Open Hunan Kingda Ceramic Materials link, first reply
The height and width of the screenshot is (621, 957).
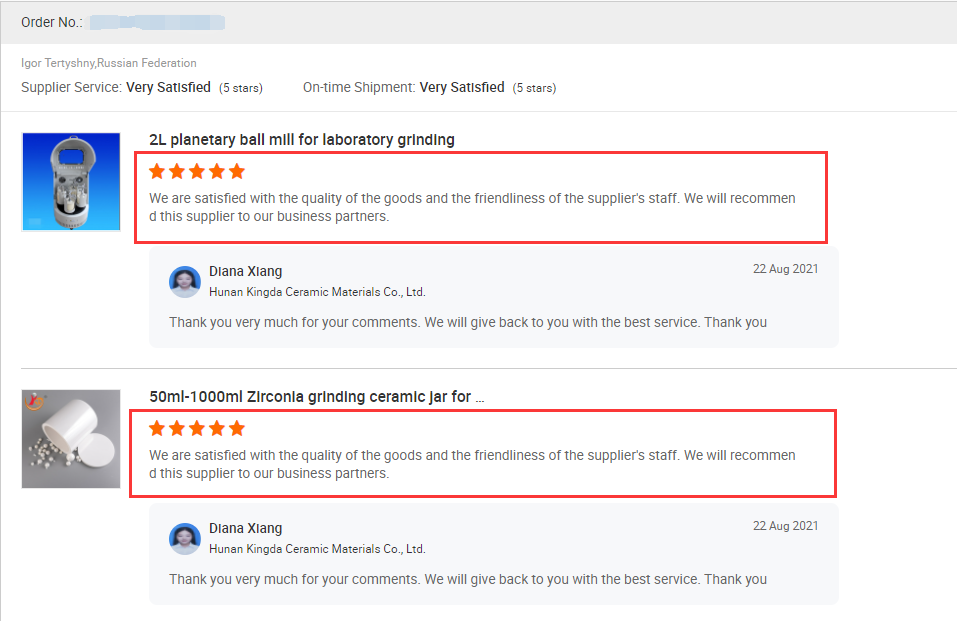(317, 292)
